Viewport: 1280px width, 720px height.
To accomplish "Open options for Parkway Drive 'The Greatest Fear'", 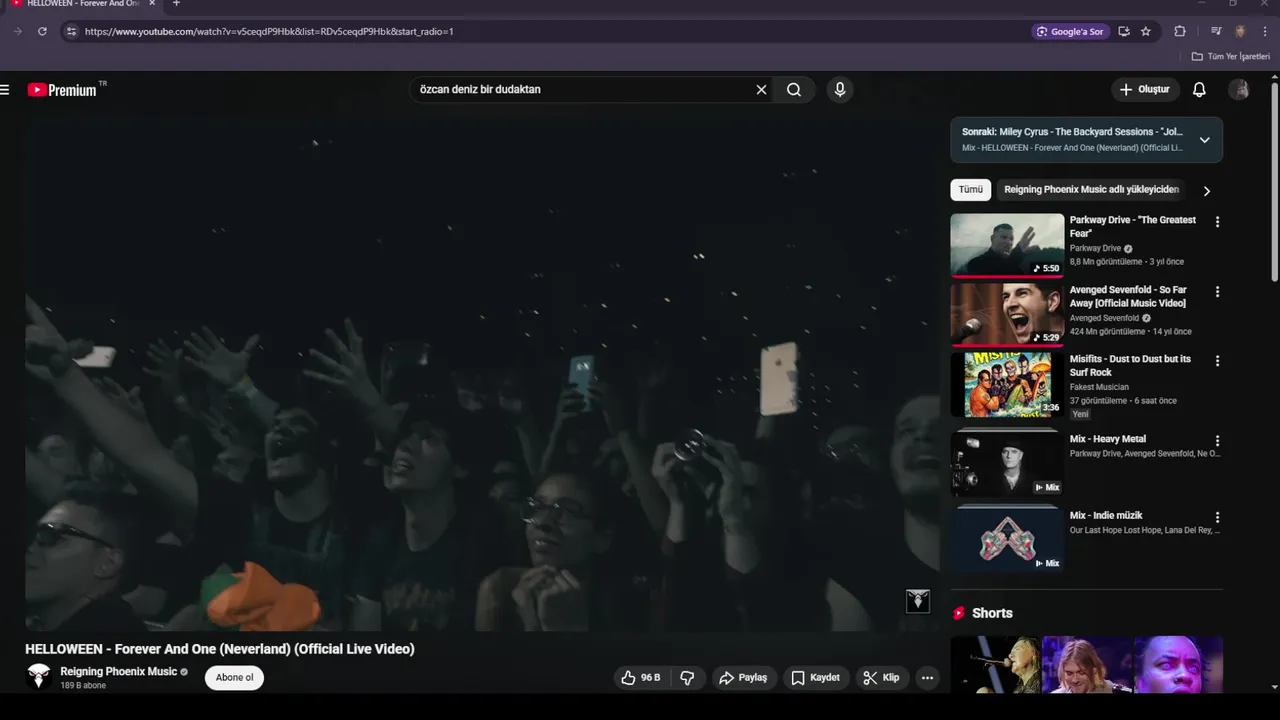I will [1217, 222].
